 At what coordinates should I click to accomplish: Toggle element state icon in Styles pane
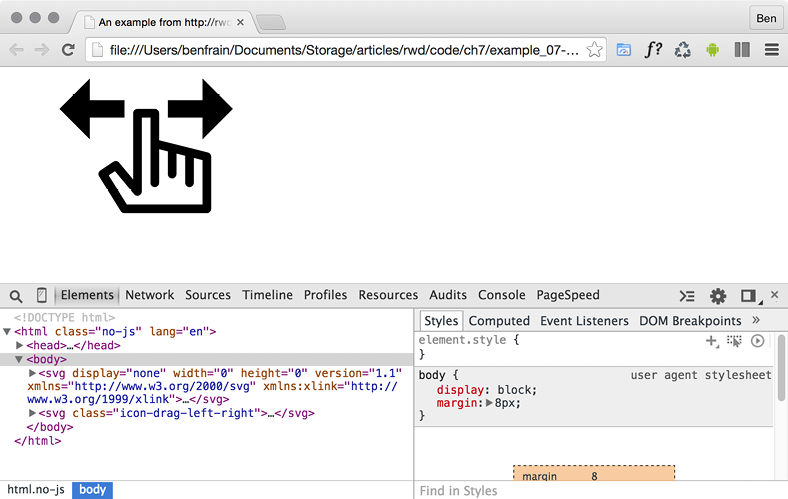735,341
